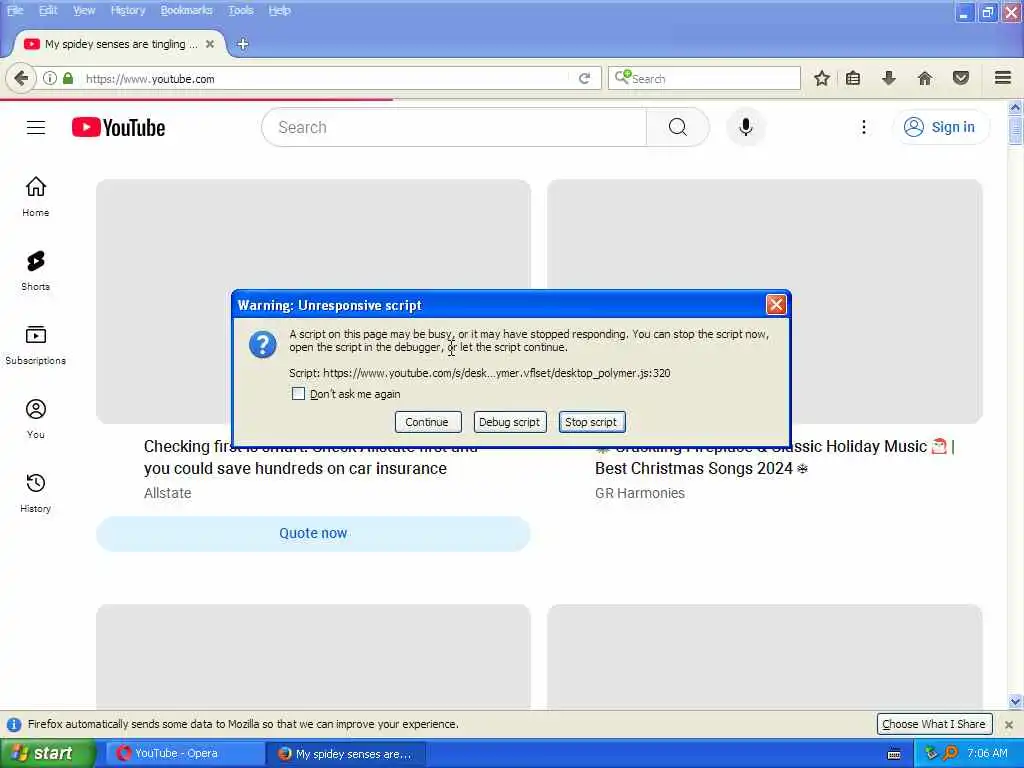Image resolution: width=1024 pixels, height=768 pixels.
Task: Open Windows Start button
Action: pos(47,753)
